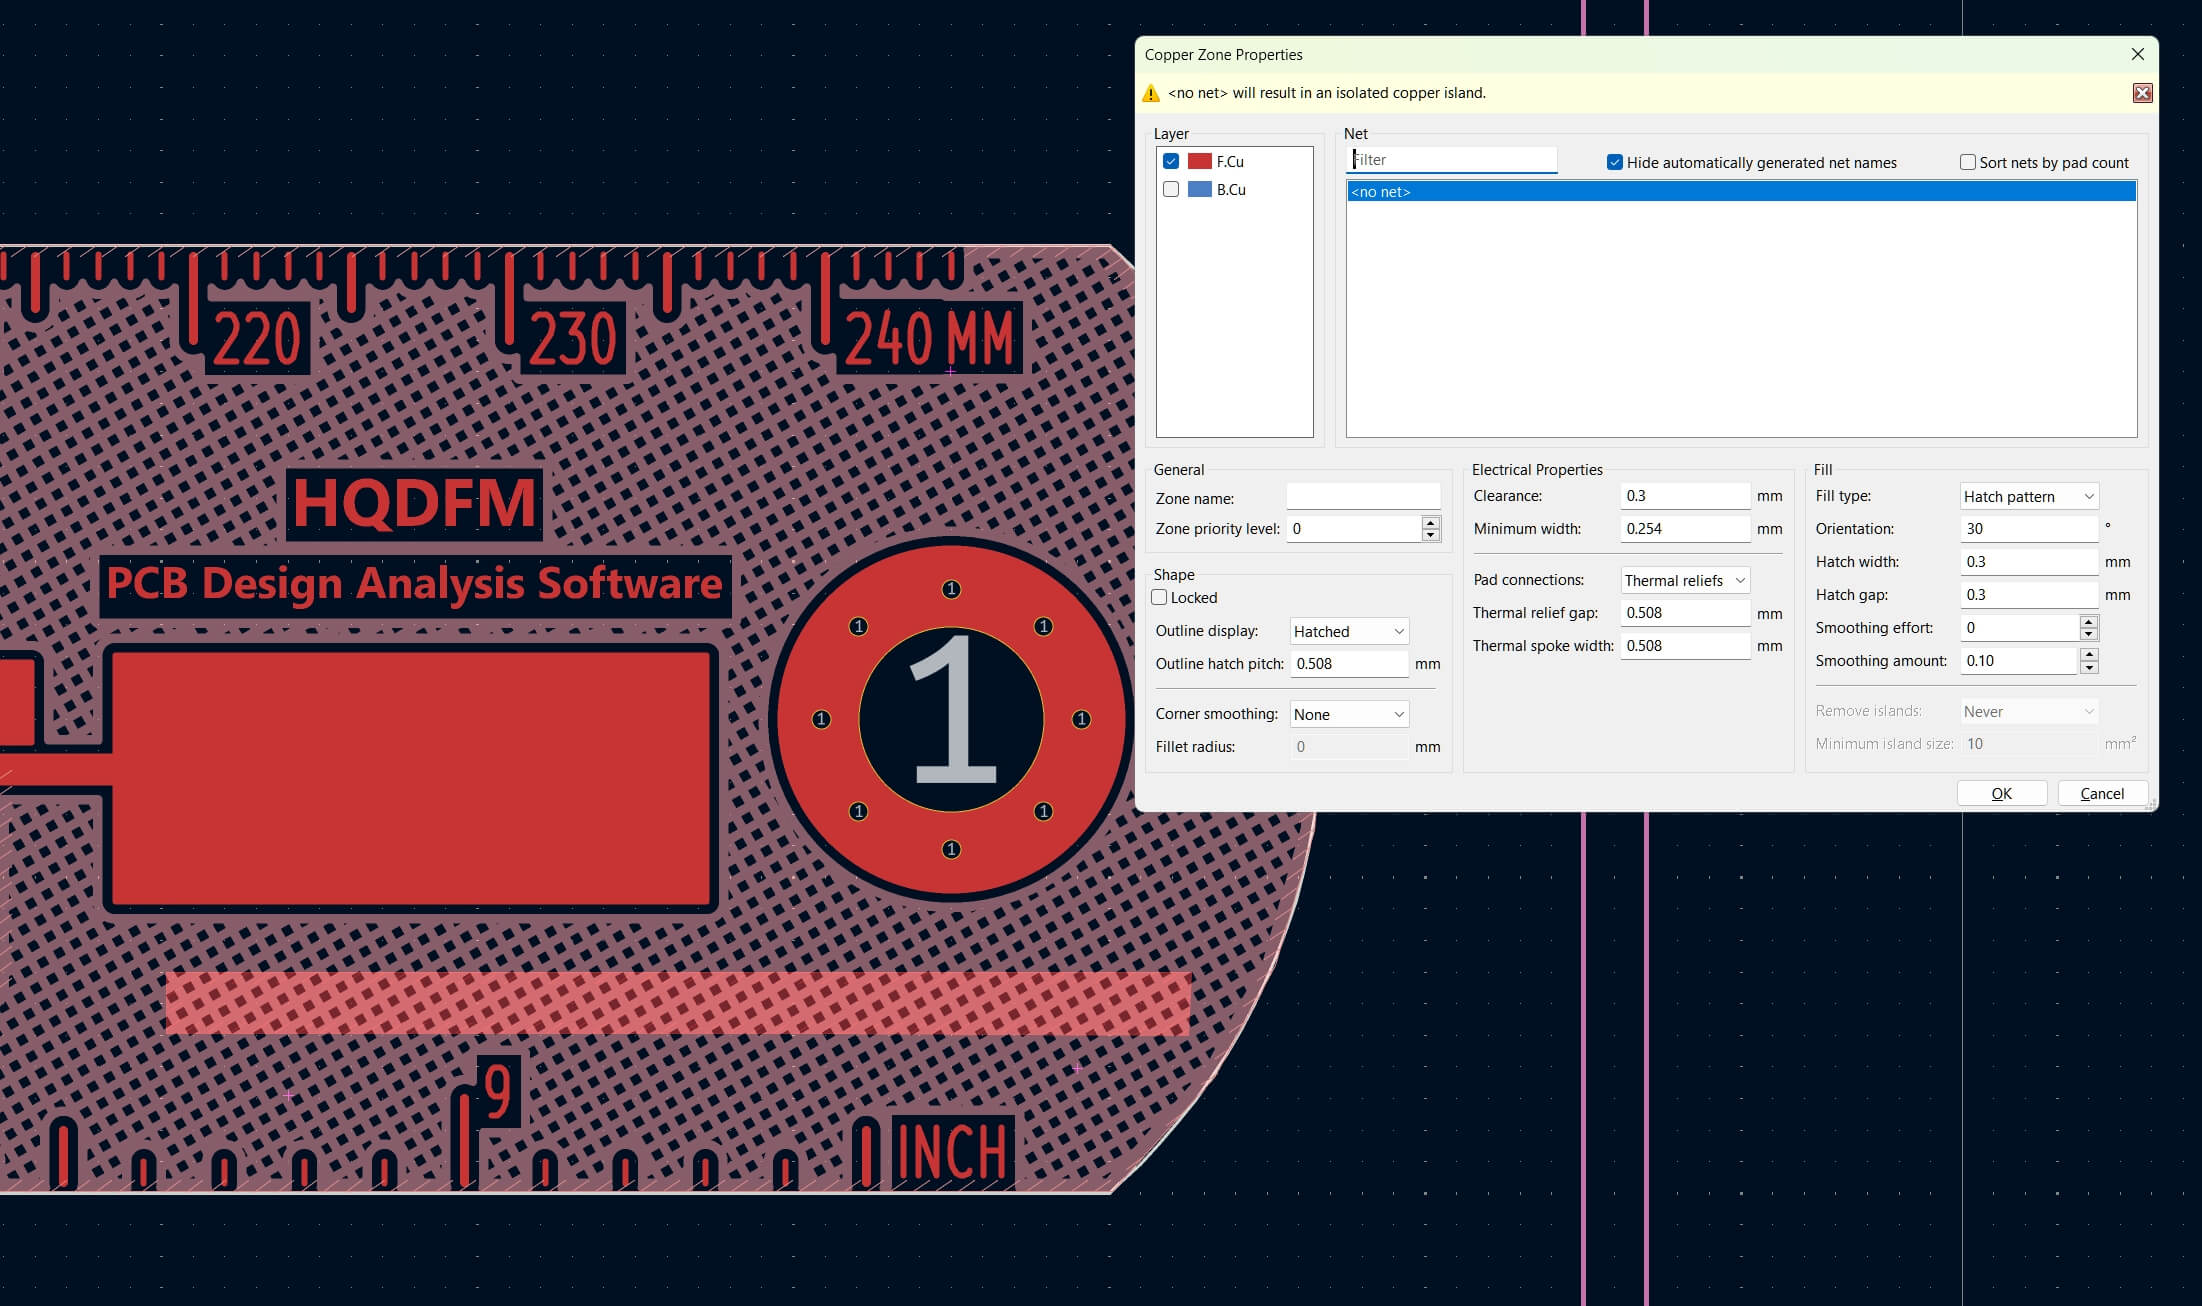Increase Zone priority level with up arrow

(1431, 522)
